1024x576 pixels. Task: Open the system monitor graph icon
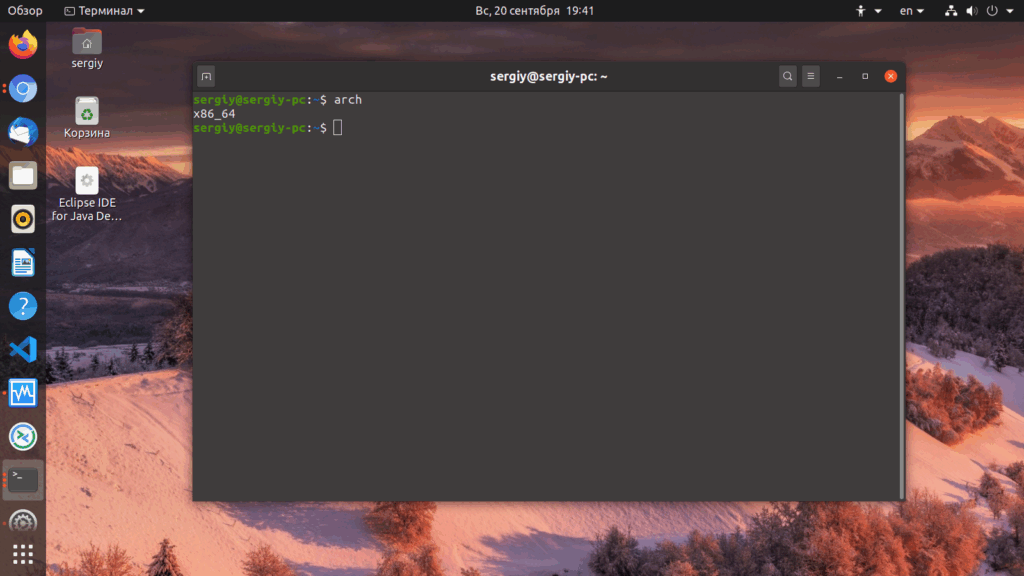[x=23, y=392]
